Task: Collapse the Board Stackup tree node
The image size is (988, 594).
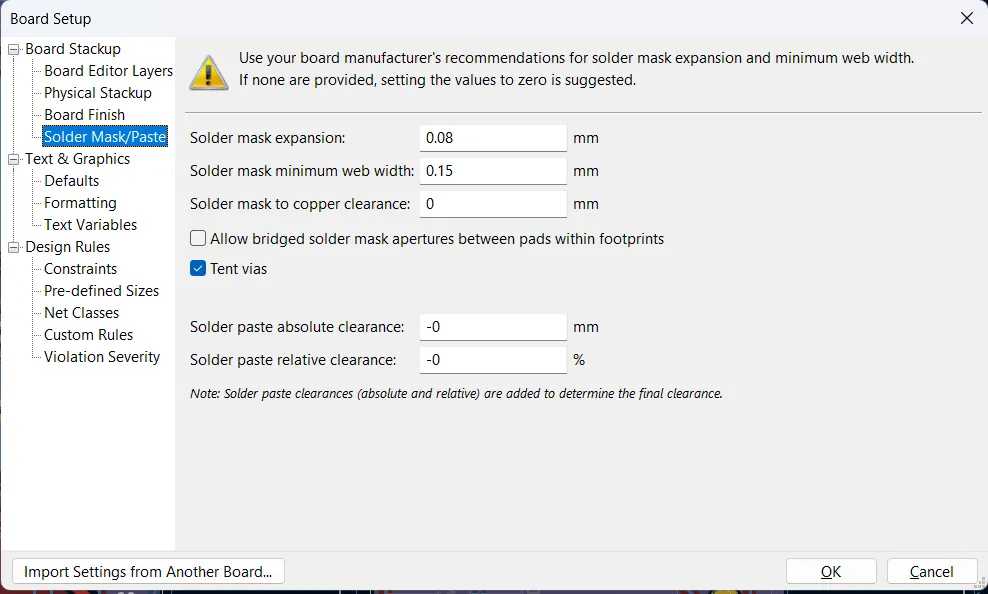Action: click(x=14, y=49)
